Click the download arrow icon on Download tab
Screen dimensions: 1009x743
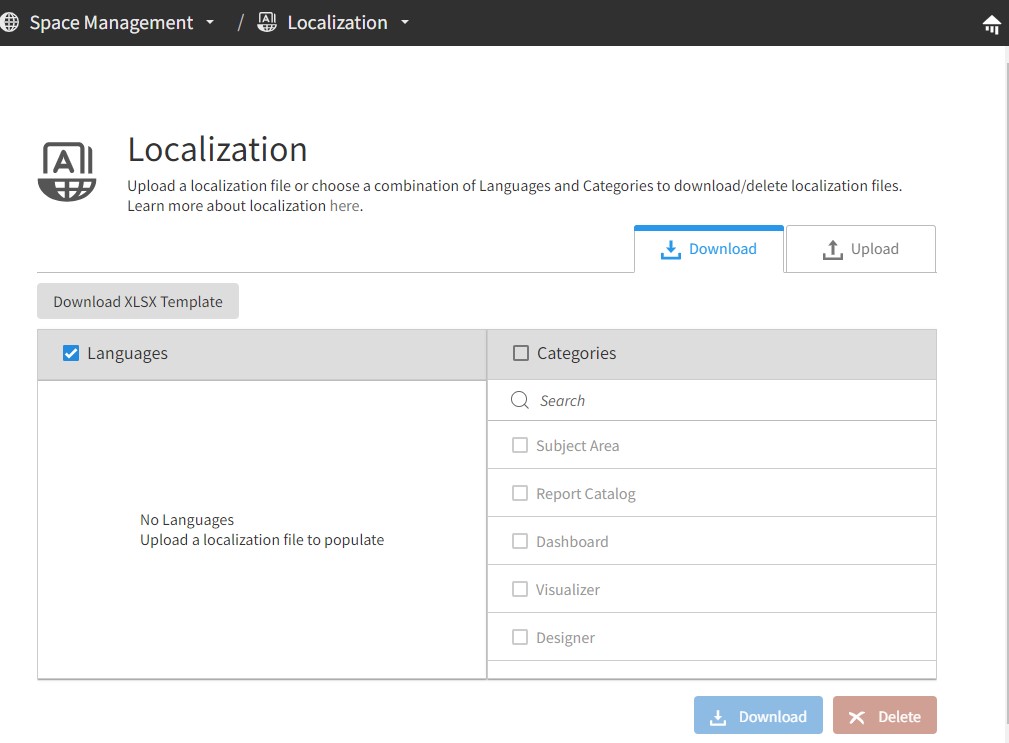670,249
